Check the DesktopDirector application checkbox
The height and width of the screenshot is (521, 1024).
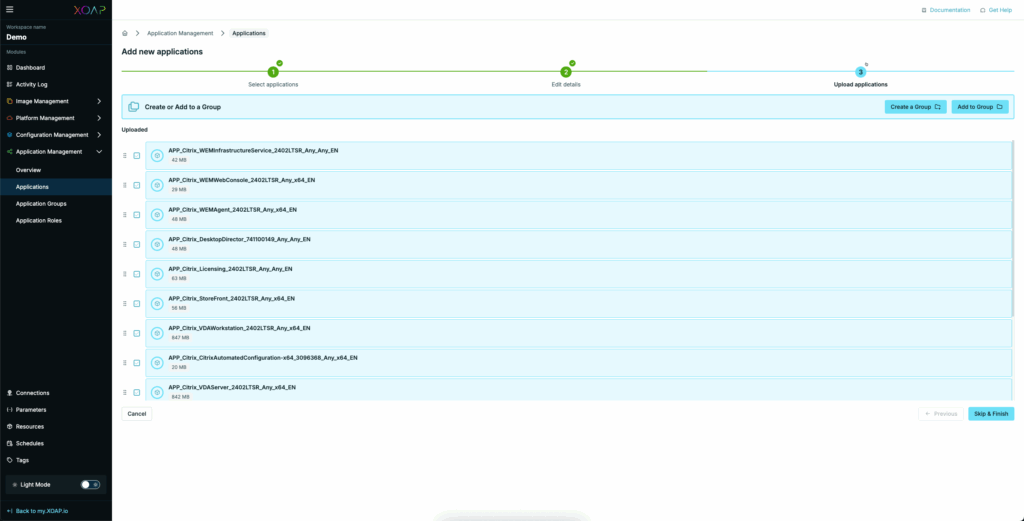point(136,244)
